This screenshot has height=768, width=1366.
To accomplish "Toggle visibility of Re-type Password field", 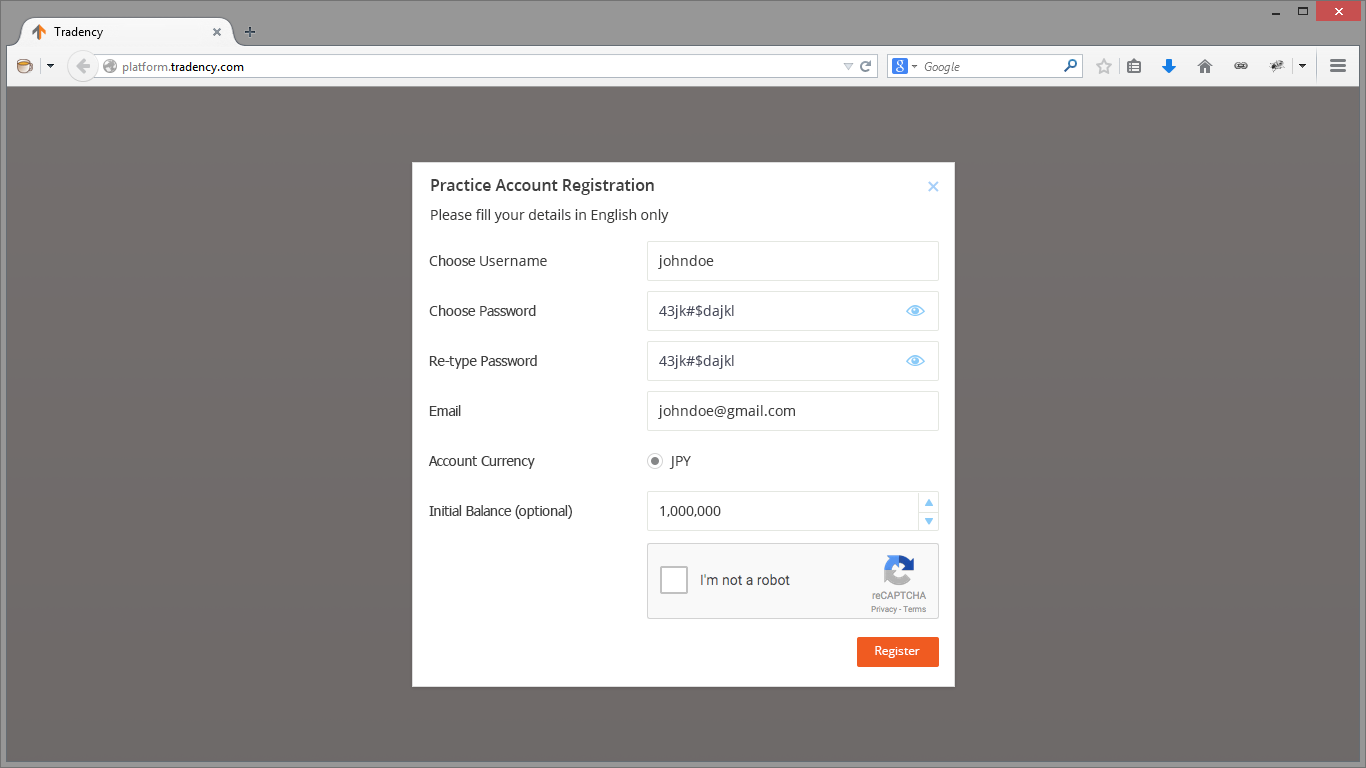I will (915, 361).
